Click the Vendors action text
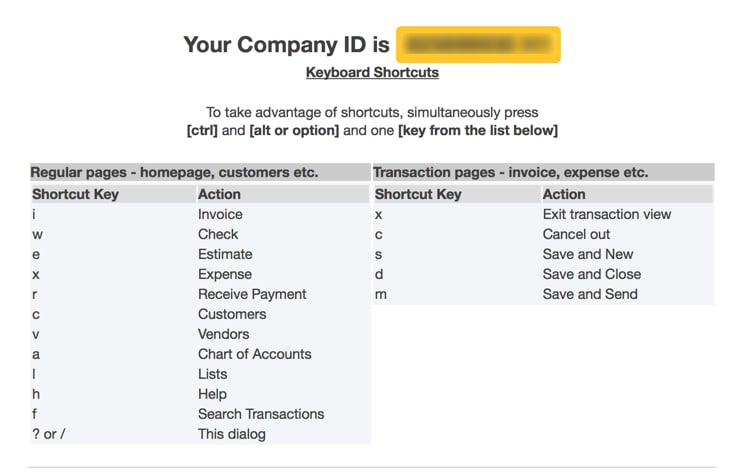 tap(223, 334)
